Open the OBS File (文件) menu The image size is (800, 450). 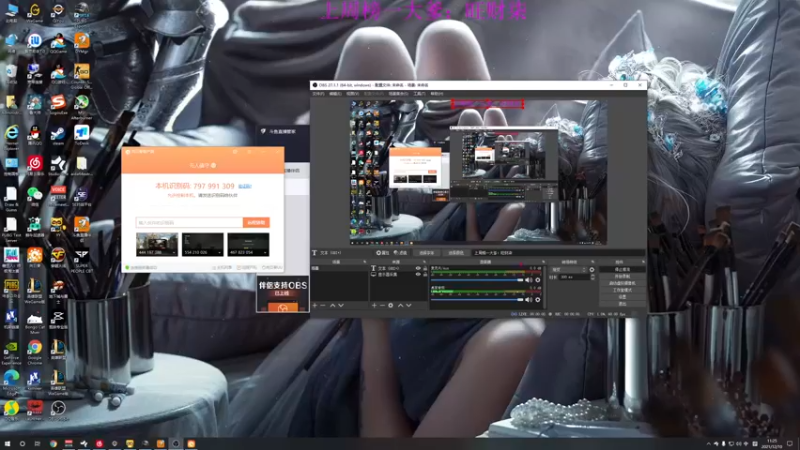tap(318, 94)
